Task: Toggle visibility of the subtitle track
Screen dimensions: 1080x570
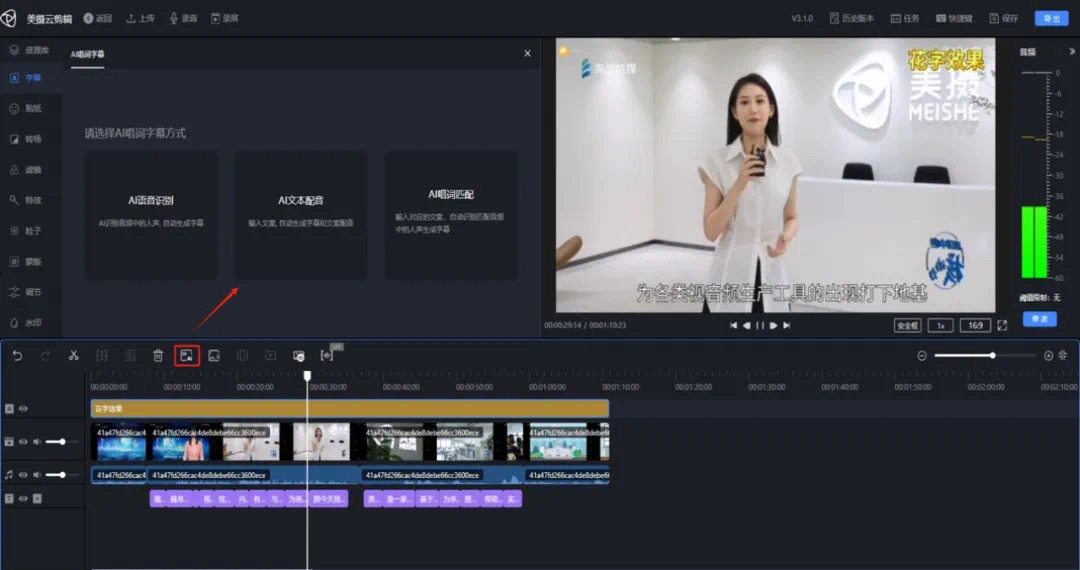Action: pos(23,498)
